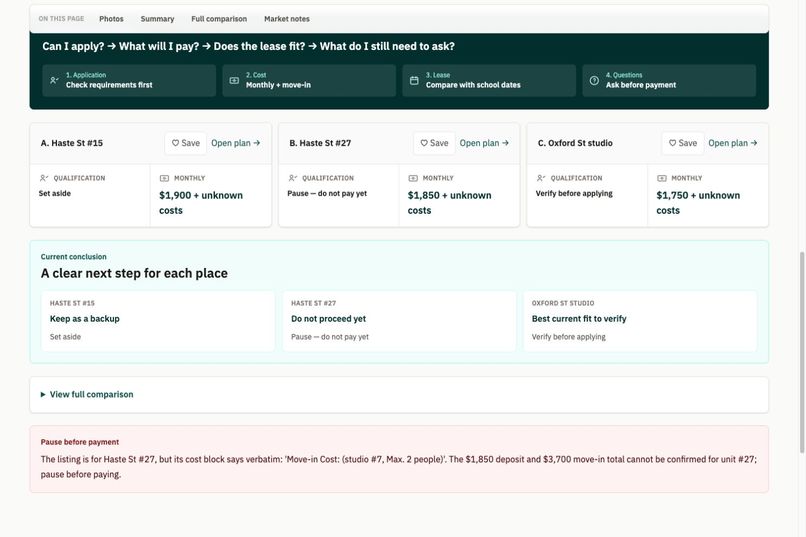Screen dimensions: 806x537
Task: Click the Questions step help icon
Action: pyautogui.click(x=594, y=80)
